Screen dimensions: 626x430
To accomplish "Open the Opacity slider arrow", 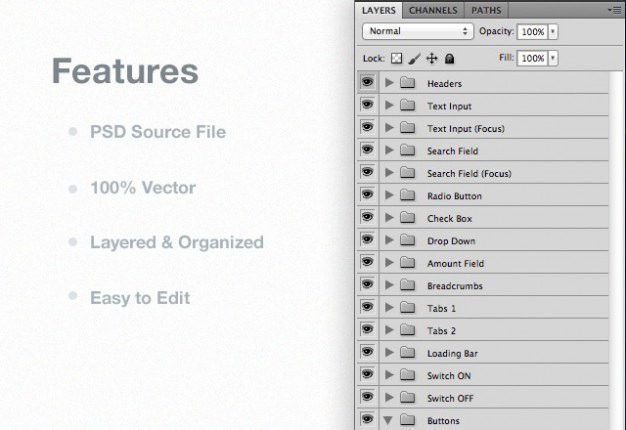I will 553,32.
